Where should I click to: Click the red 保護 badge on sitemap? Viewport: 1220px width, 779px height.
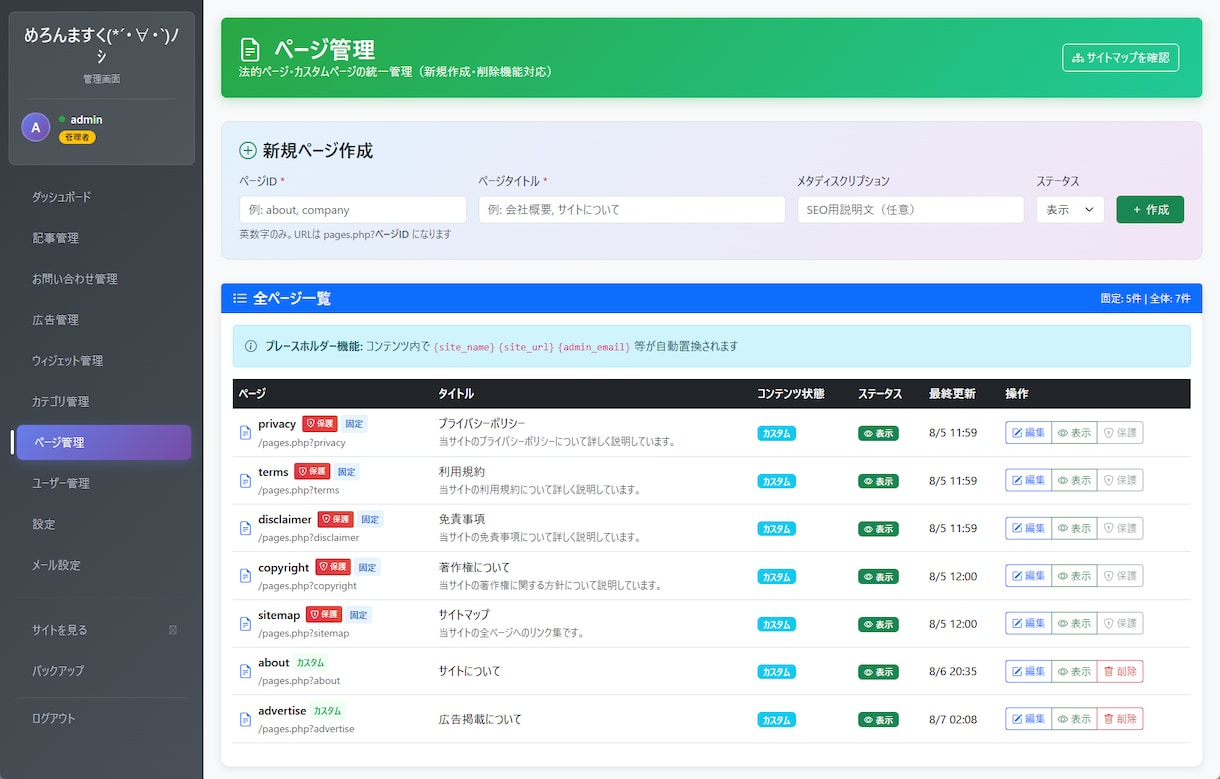pyautogui.click(x=324, y=615)
